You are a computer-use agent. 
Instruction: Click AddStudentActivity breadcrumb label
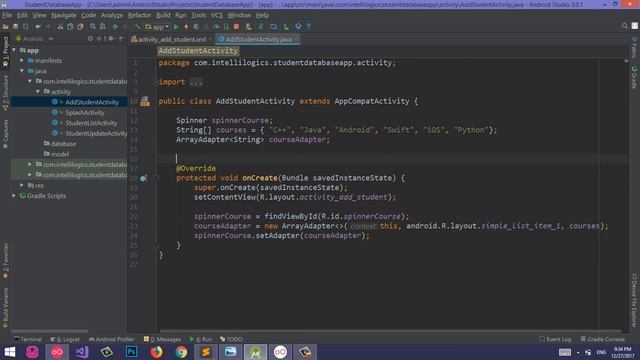(x=198, y=51)
